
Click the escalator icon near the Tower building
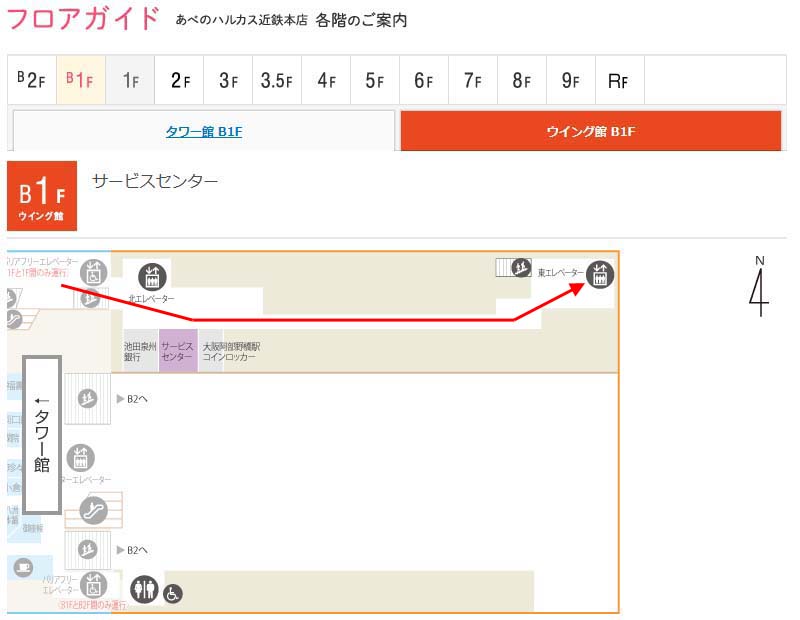pos(94,509)
